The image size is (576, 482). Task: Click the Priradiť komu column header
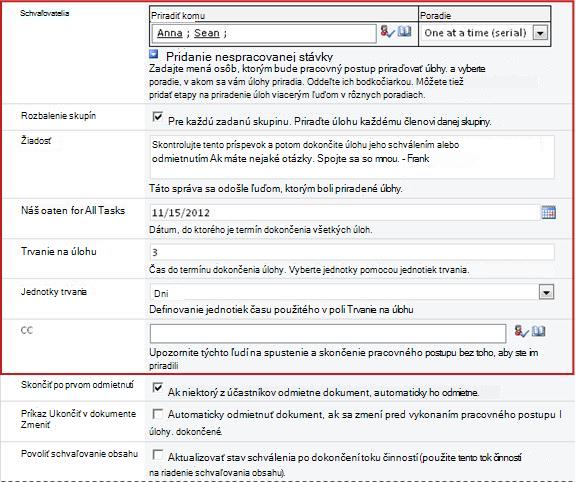pos(178,15)
